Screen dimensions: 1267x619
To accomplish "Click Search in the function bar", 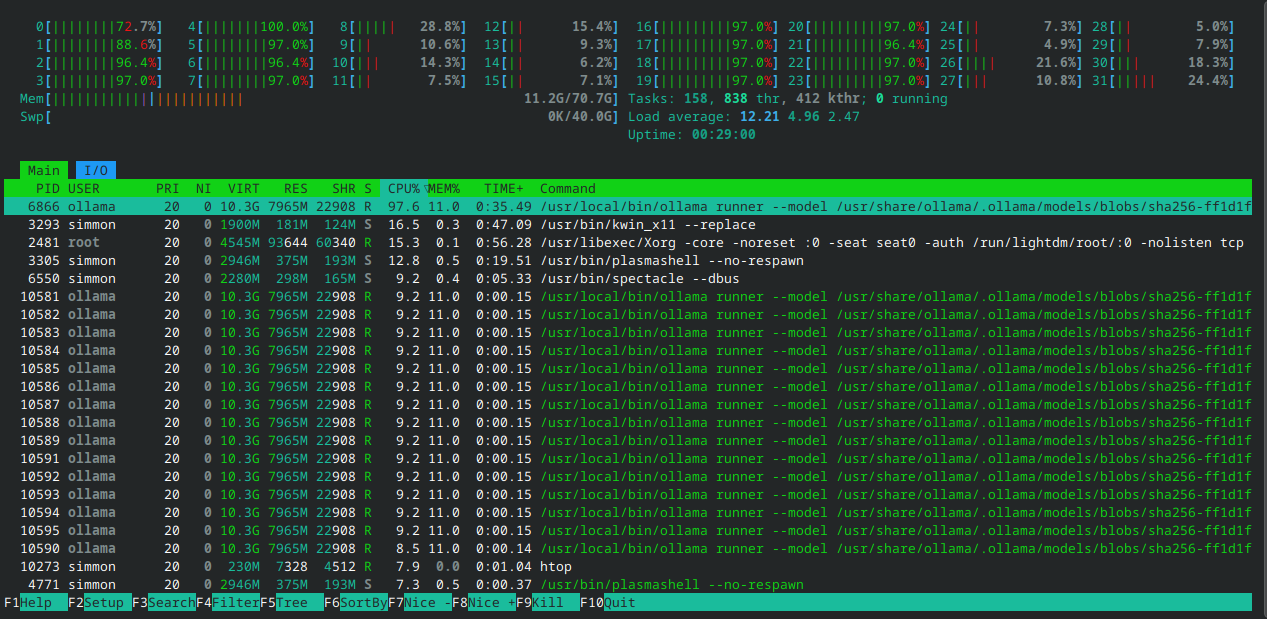I will tap(164, 603).
